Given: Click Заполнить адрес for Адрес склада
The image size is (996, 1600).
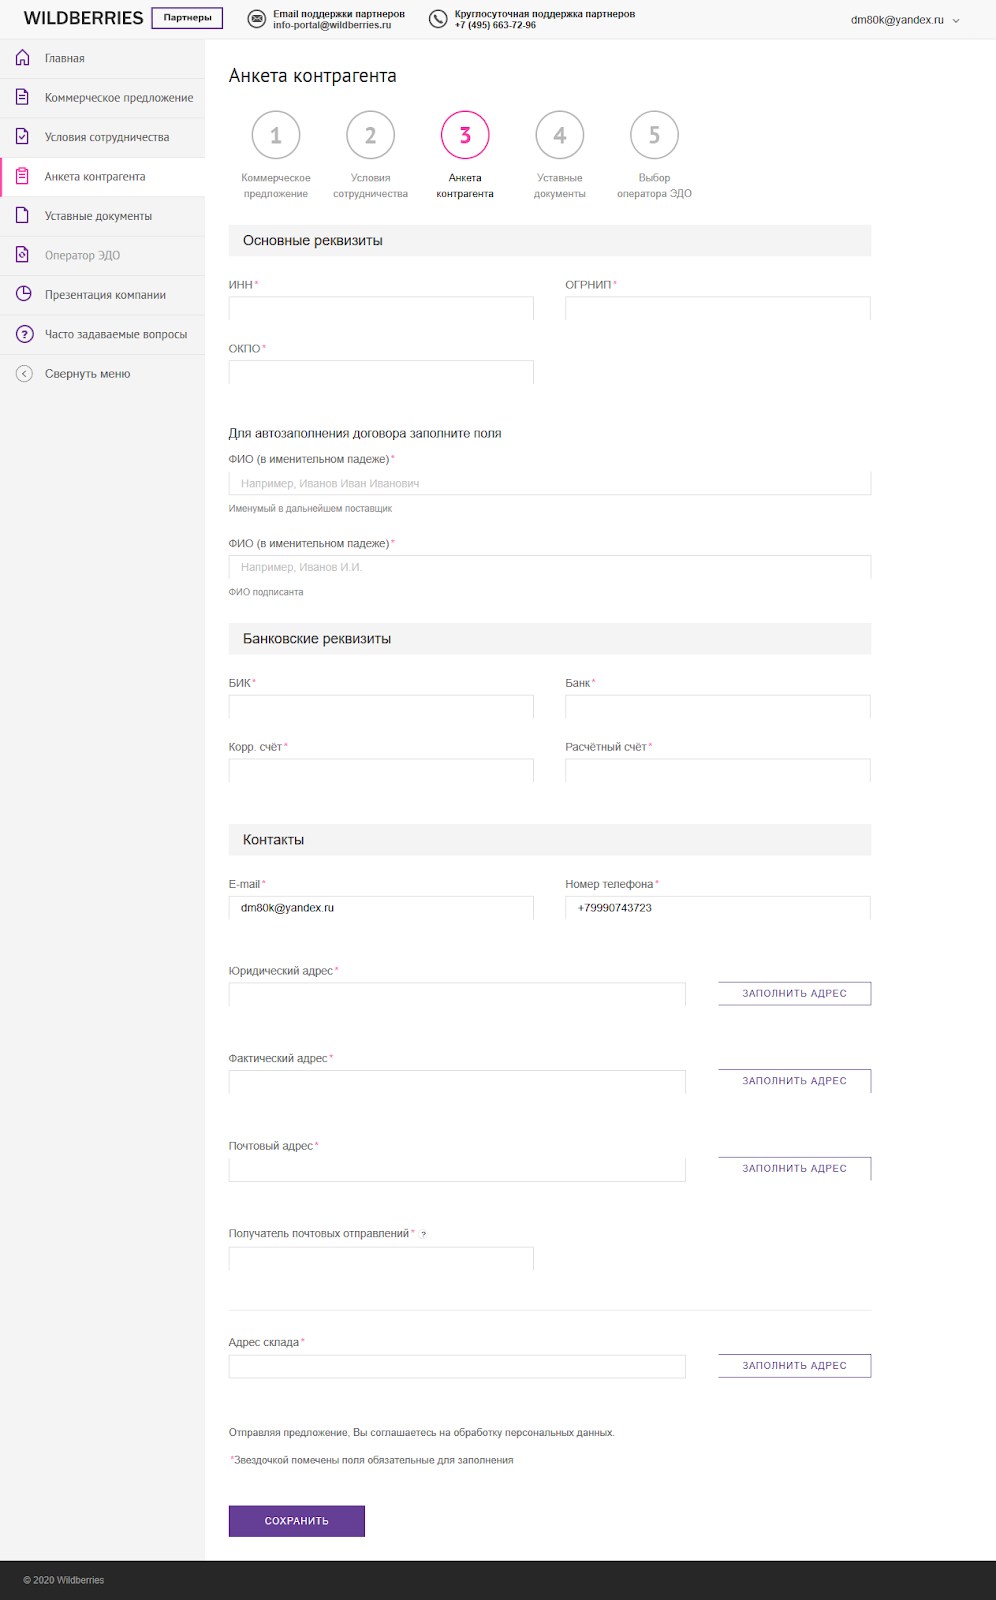Looking at the screenshot, I should (794, 1365).
